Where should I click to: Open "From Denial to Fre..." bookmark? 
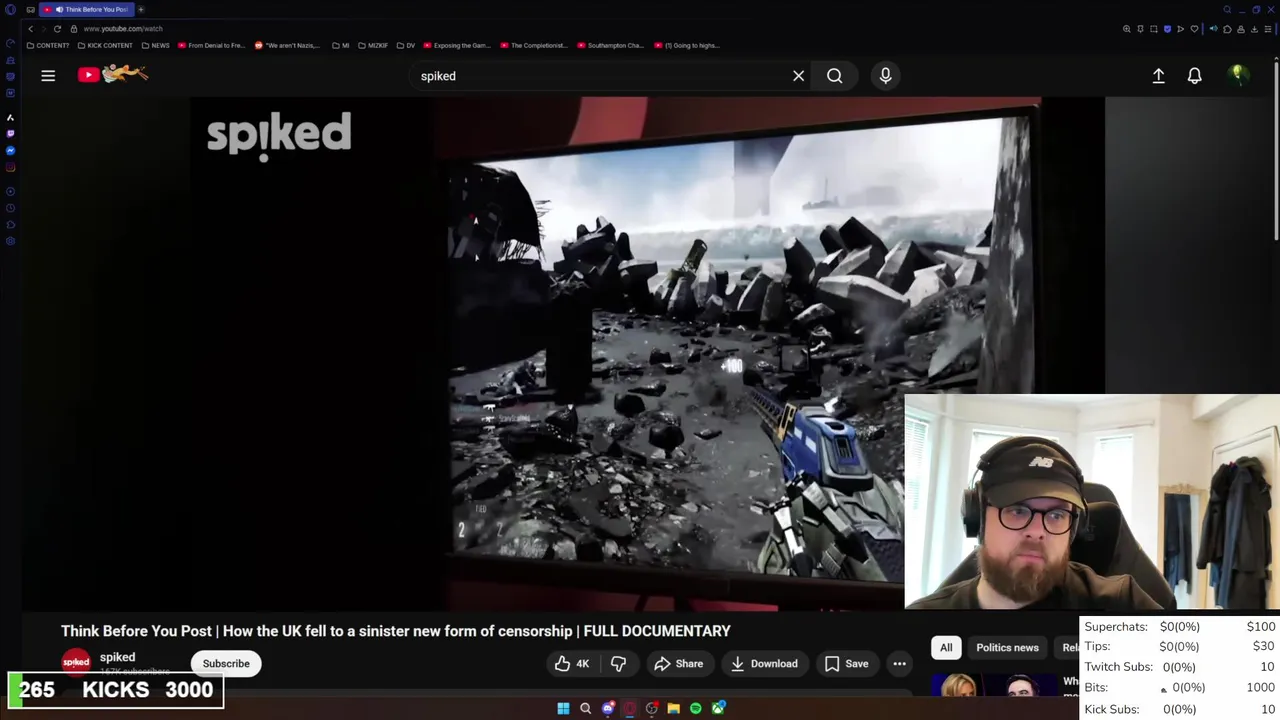point(211,45)
